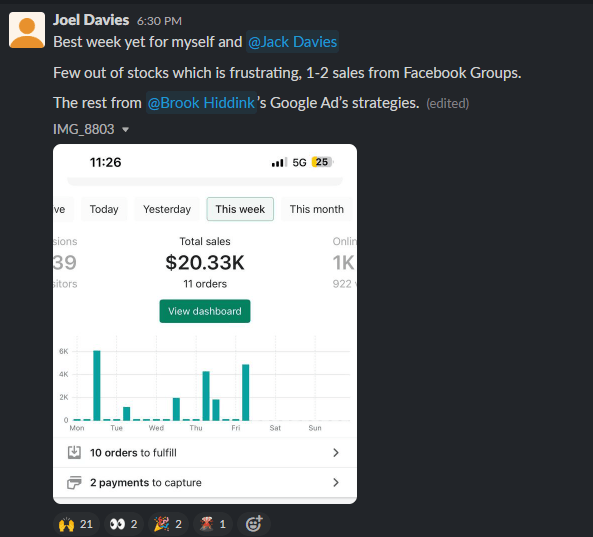Toggle the party popper reaction
Image resolution: width=593 pixels, height=537 pixels.
click(x=168, y=524)
